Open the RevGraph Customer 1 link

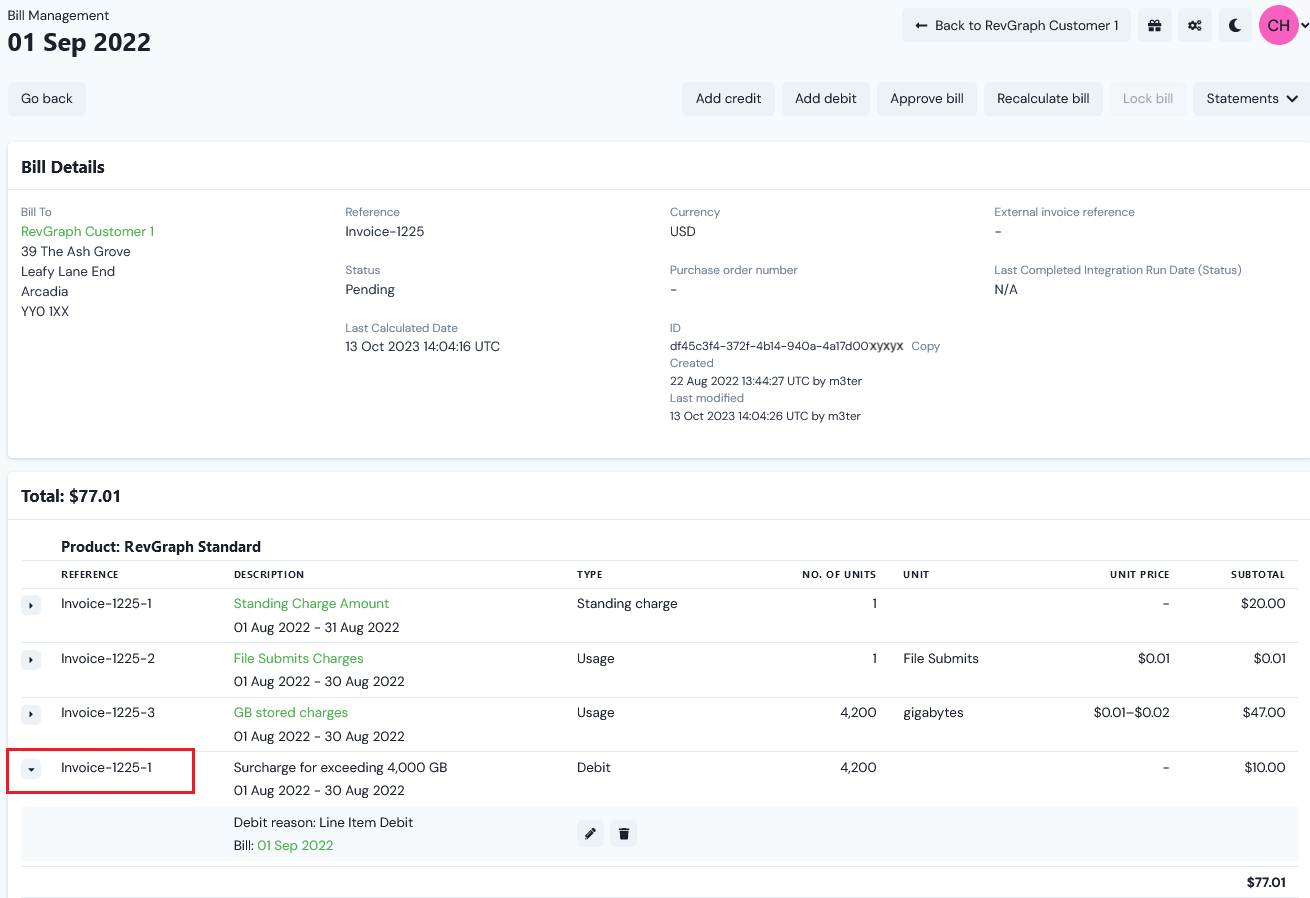click(87, 231)
